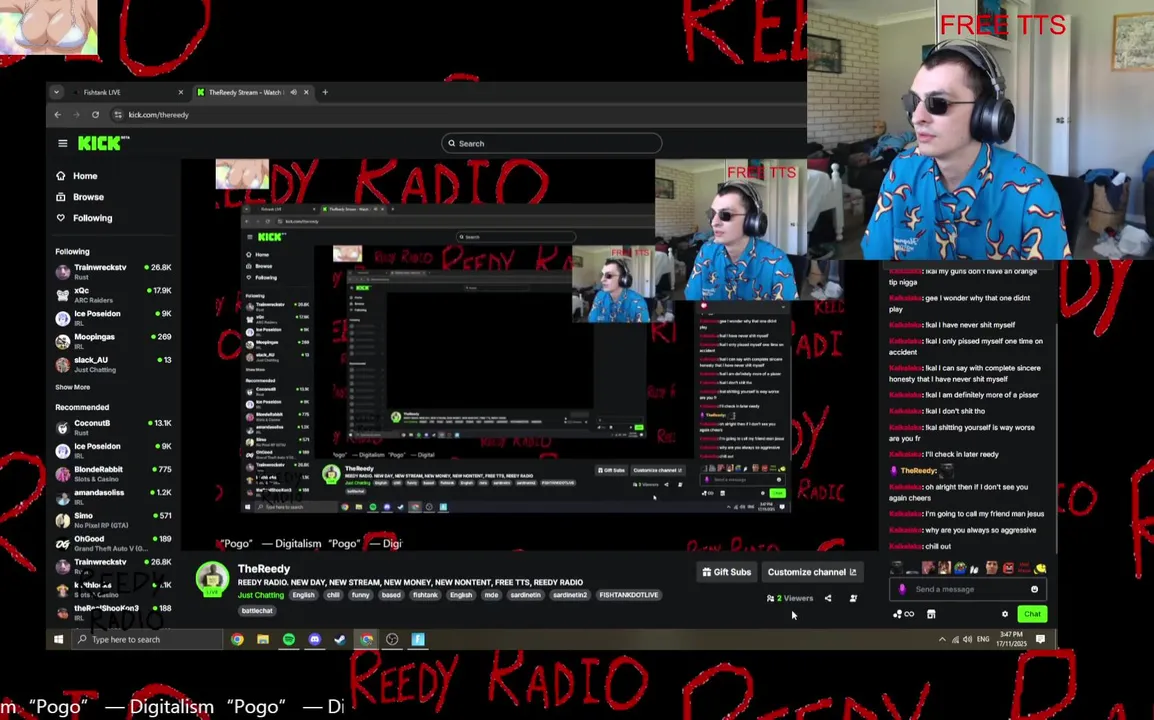Pick the angry red face emote

pos(1008,568)
